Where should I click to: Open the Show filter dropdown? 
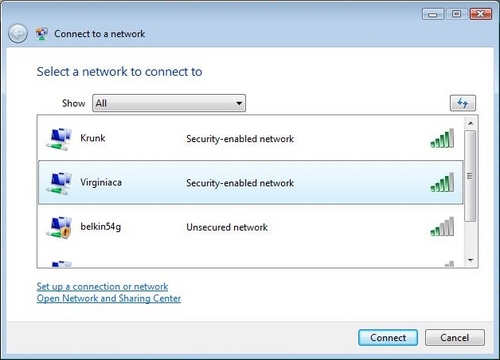click(x=169, y=103)
